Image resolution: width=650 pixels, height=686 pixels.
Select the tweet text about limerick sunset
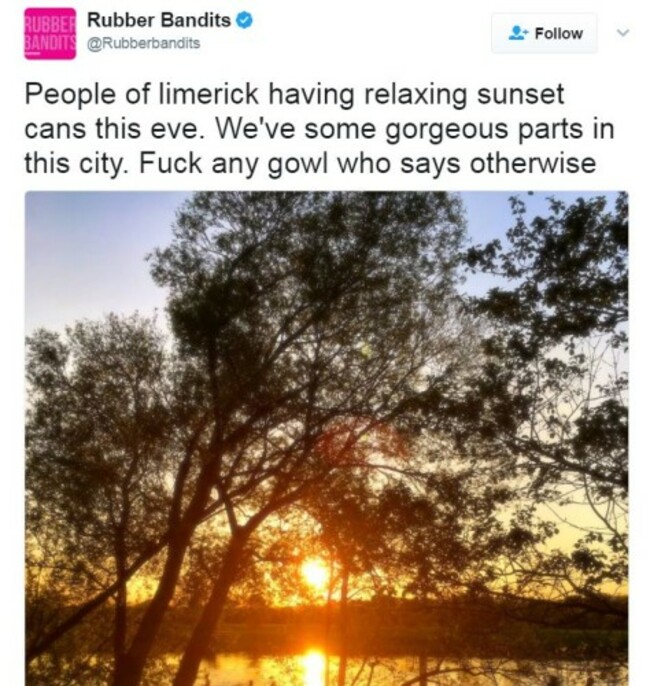(x=319, y=129)
